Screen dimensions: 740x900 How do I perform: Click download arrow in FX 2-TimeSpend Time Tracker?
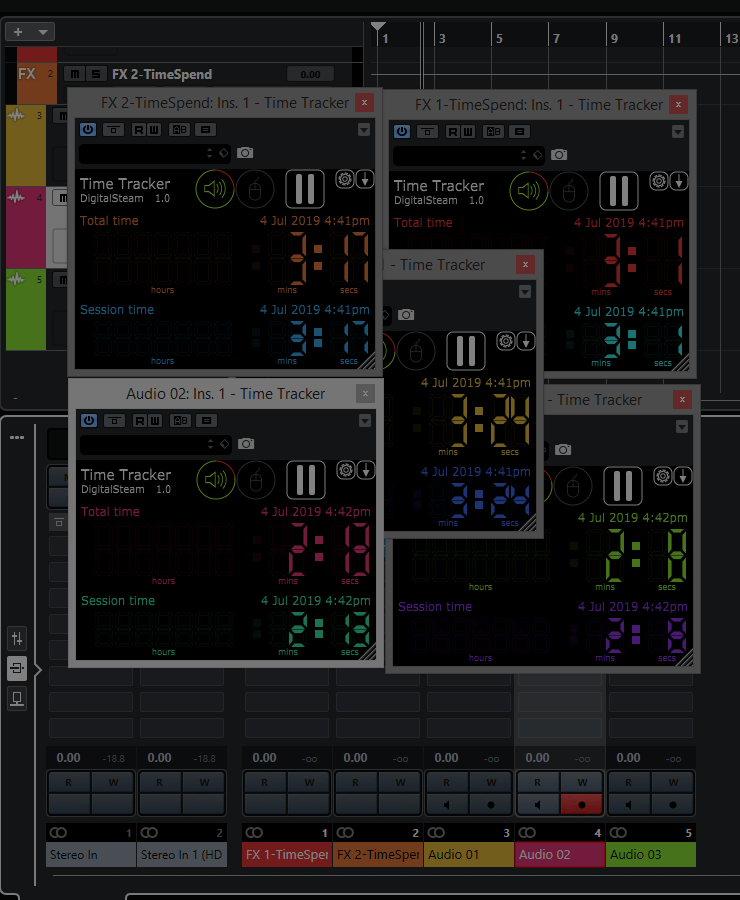pos(365,179)
